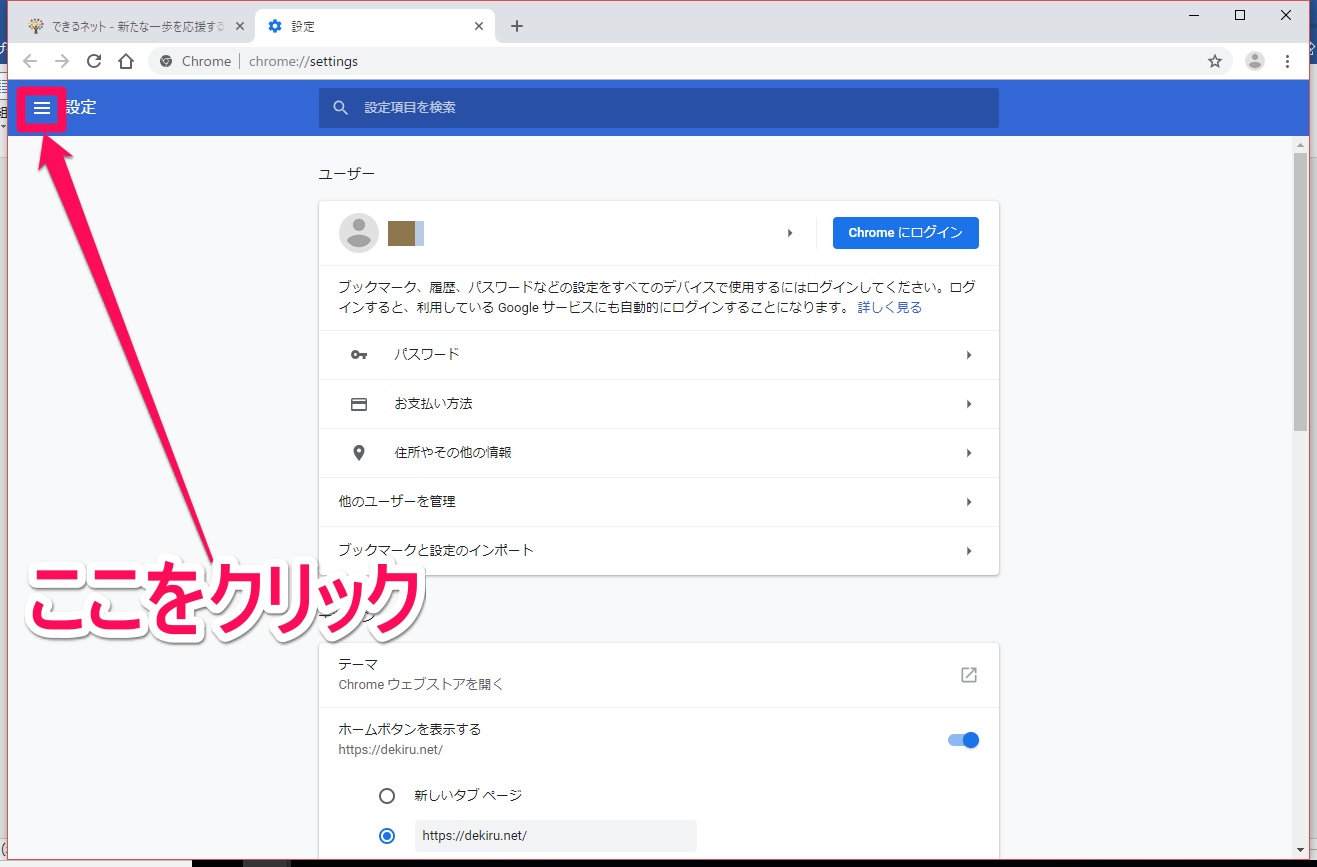Switch to the できるネット tab
1317x867 pixels.
click(134, 26)
